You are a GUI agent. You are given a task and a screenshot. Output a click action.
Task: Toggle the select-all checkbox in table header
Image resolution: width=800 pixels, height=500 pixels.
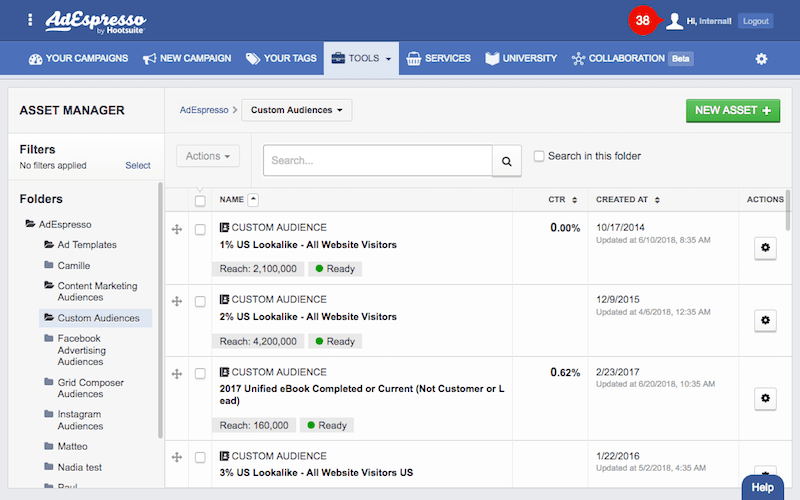200,201
